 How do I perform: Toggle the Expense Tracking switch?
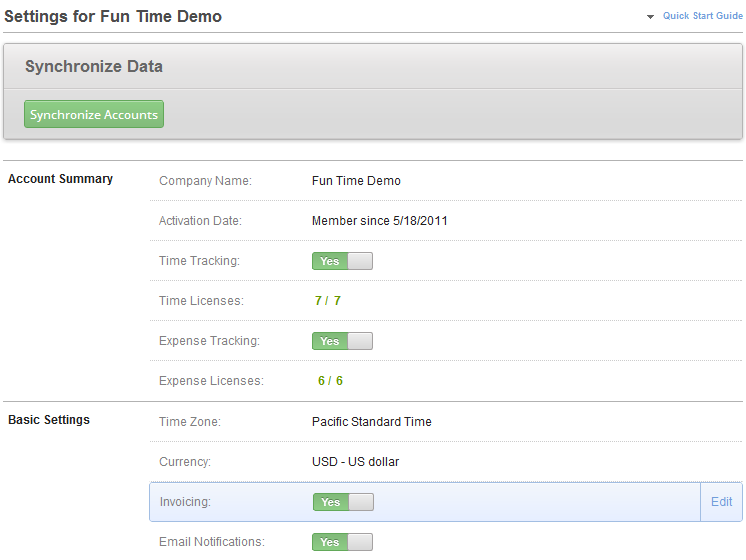click(342, 341)
